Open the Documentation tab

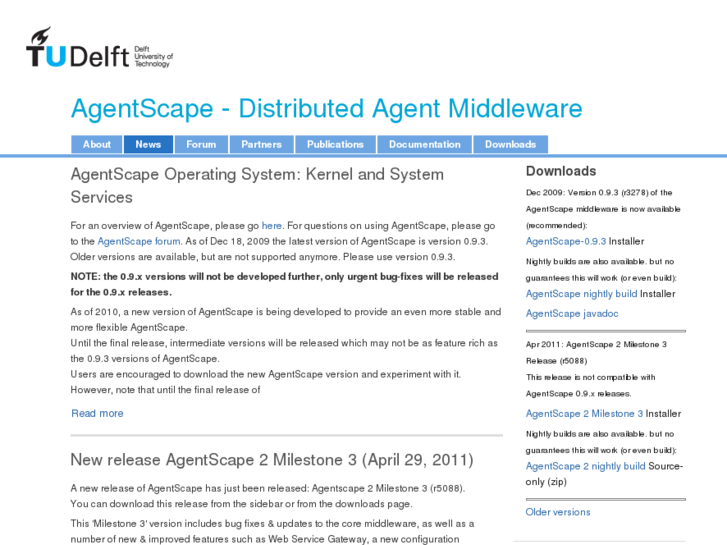click(x=424, y=144)
